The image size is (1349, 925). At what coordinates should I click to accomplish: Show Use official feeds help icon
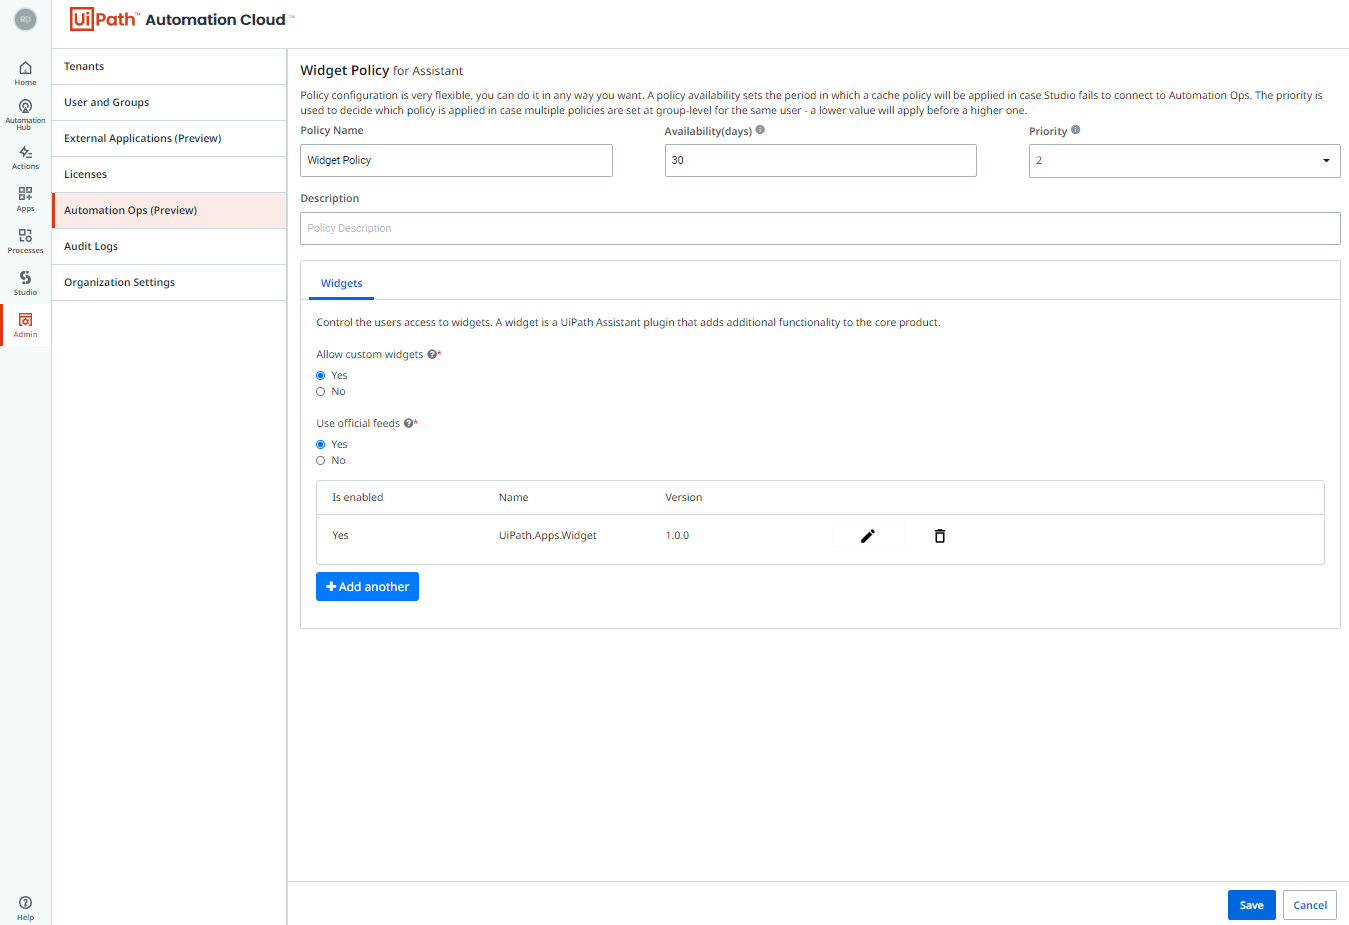click(408, 423)
